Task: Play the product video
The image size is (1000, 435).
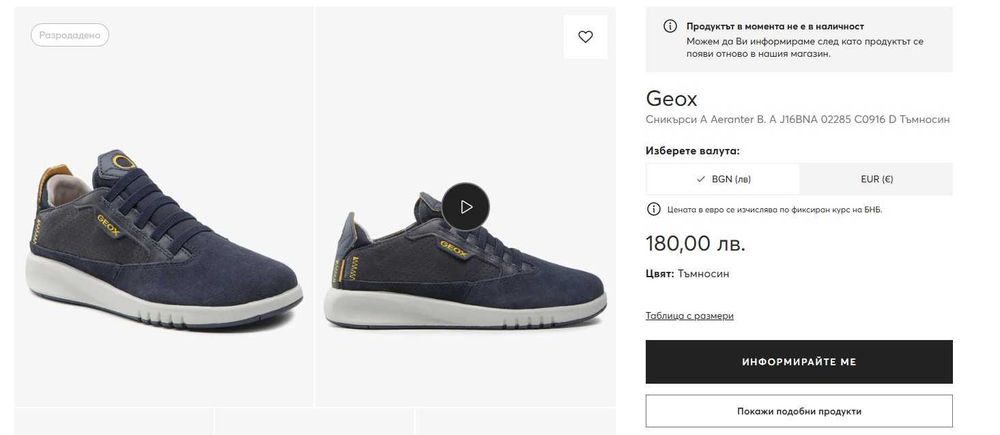Action: tap(465, 206)
